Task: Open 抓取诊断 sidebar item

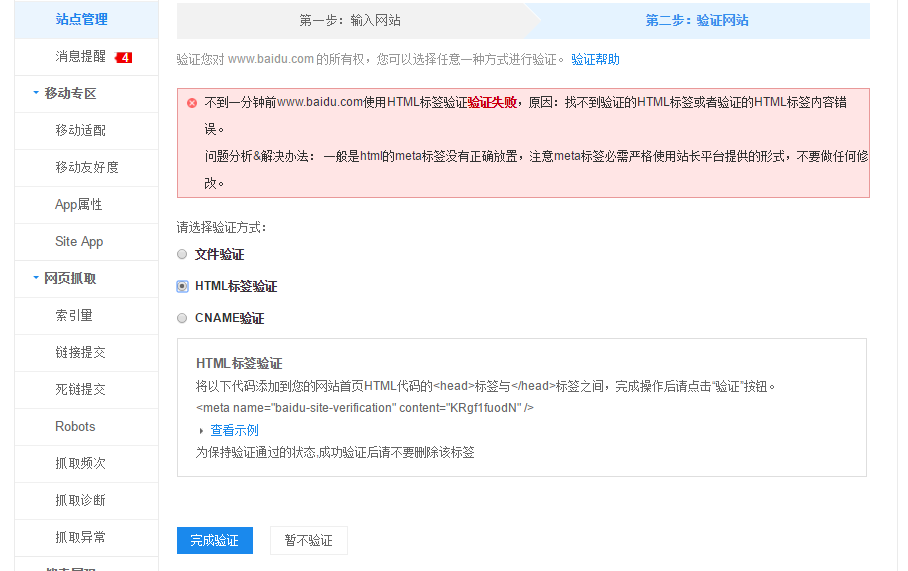Action: (80, 500)
